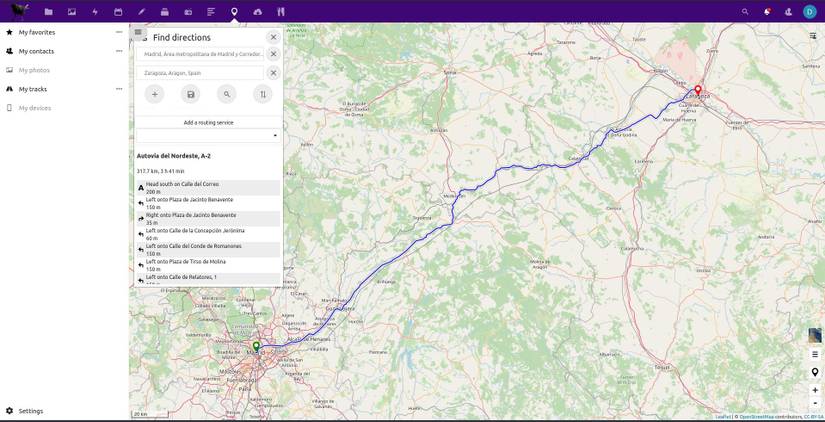825x422 pixels.
Task: Open the unified search magnifier icon
Action: point(744,12)
